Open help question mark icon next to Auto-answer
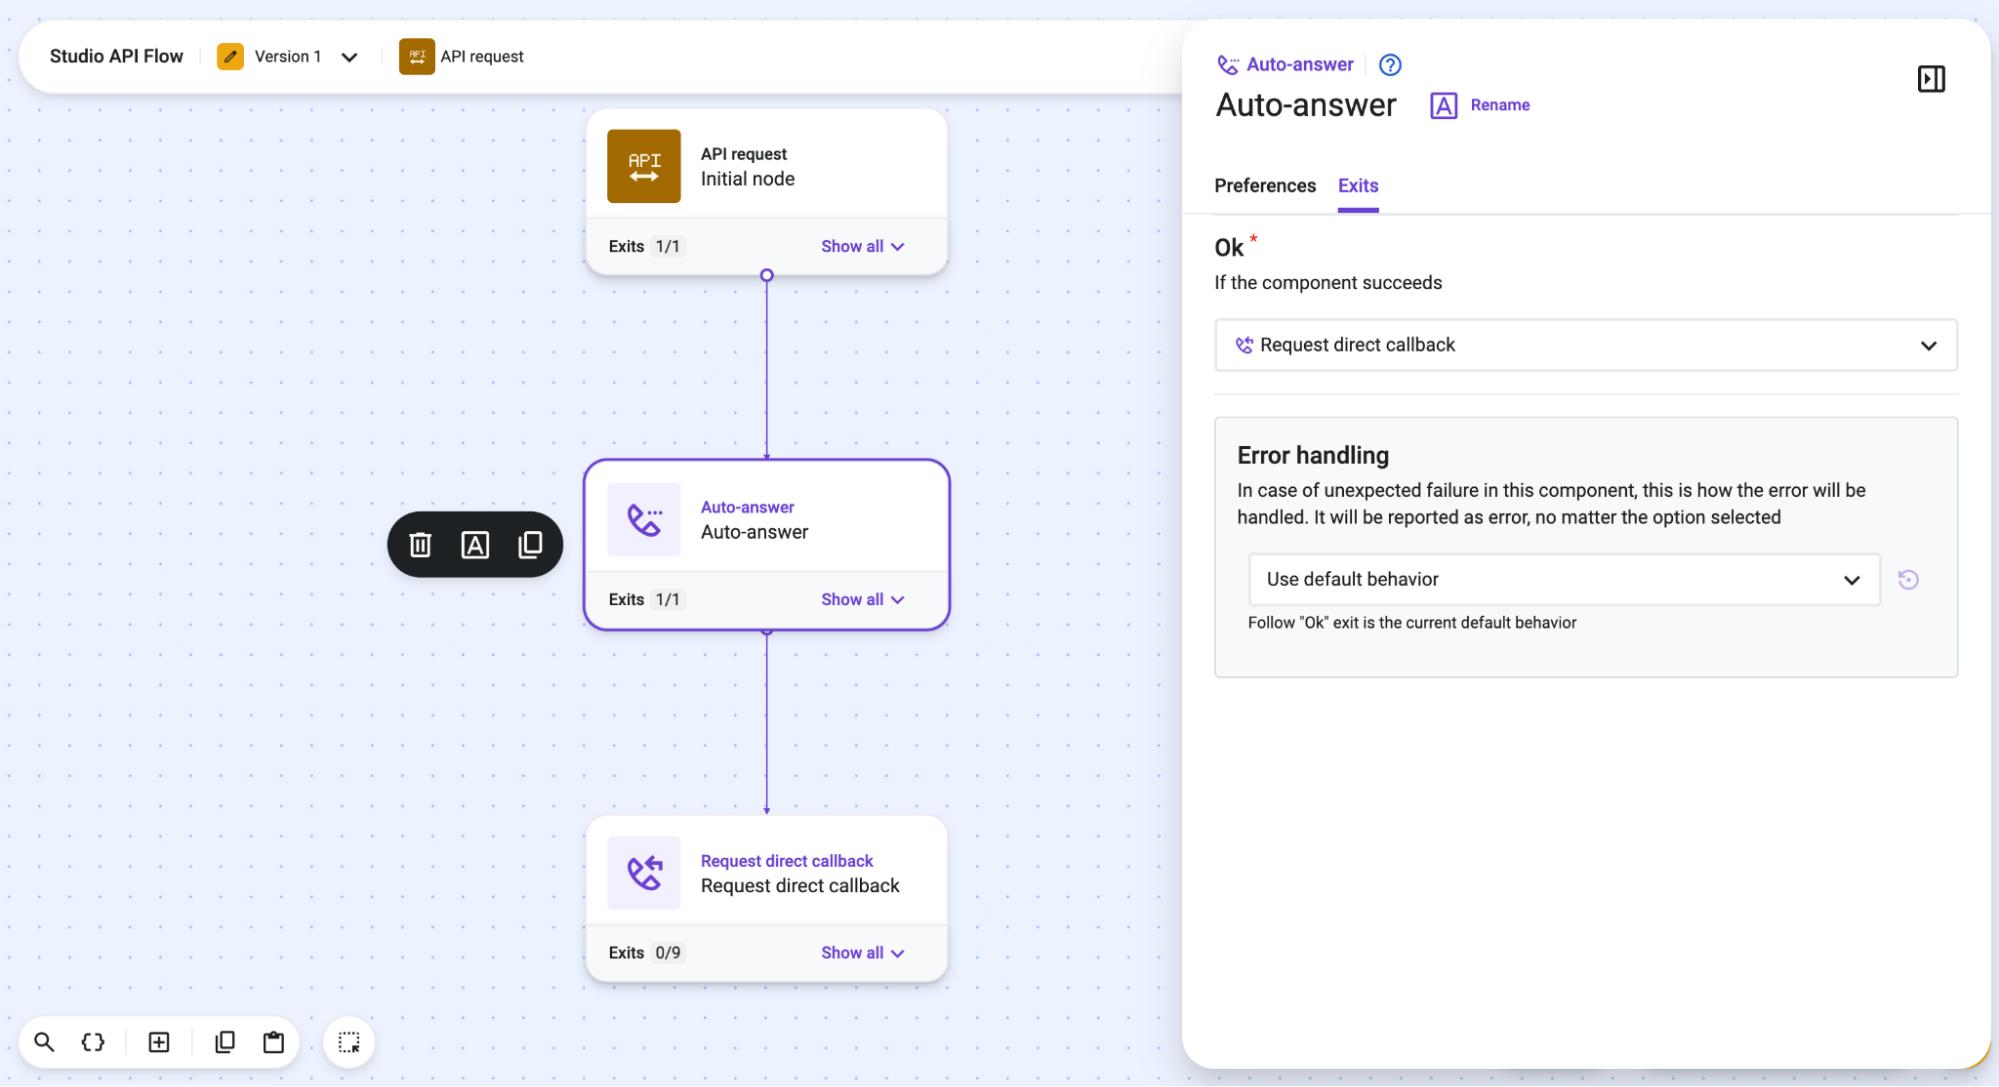The height and width of the screenshot is (1087, 1999). 1390,65
